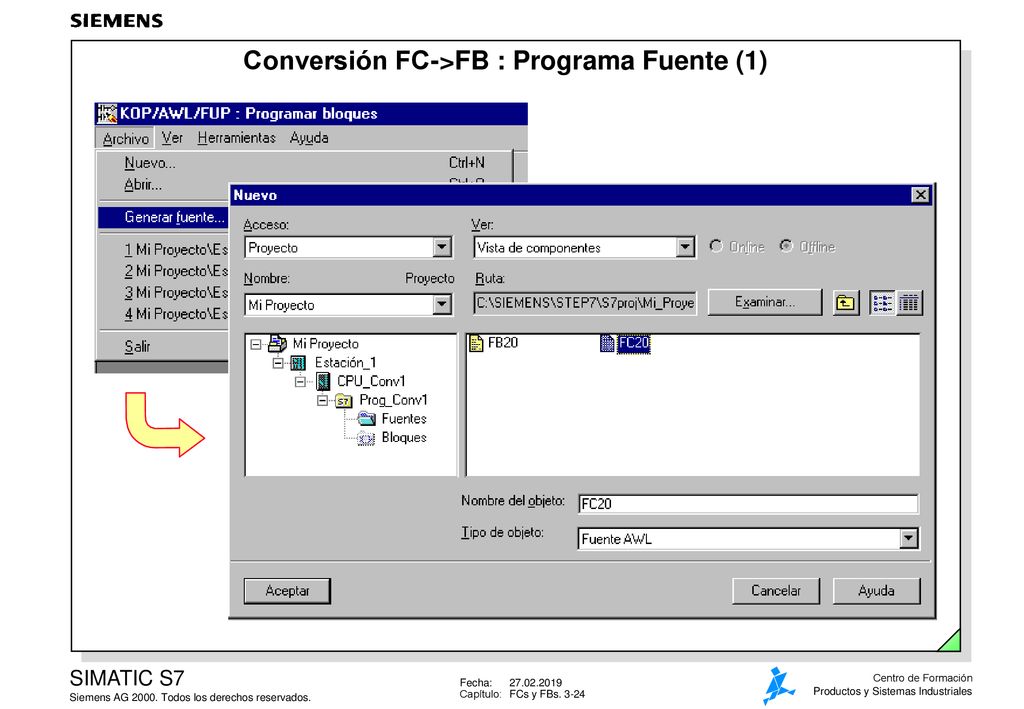Select the Online radio button
Screen dimensions: 1024x709
point(716,246)
